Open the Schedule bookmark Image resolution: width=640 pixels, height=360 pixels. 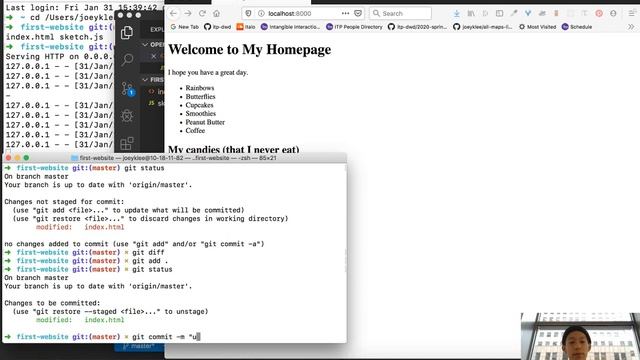[x=577, y=27]
